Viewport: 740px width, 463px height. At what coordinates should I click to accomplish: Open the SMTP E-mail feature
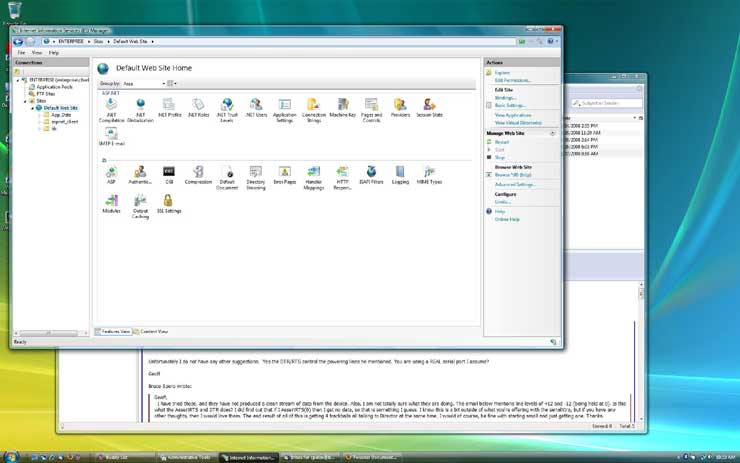(x=111, y=136)
